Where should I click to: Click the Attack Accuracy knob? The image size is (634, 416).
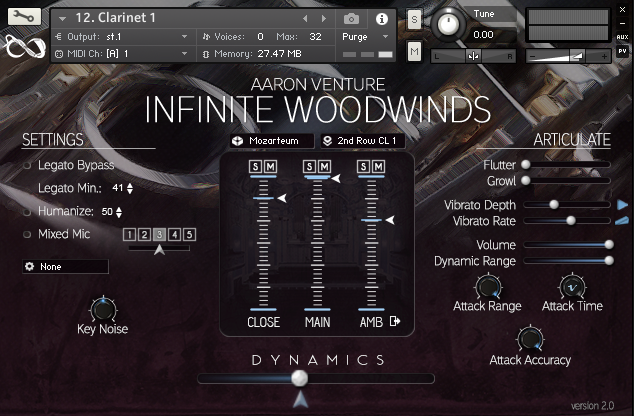[529, 338]
